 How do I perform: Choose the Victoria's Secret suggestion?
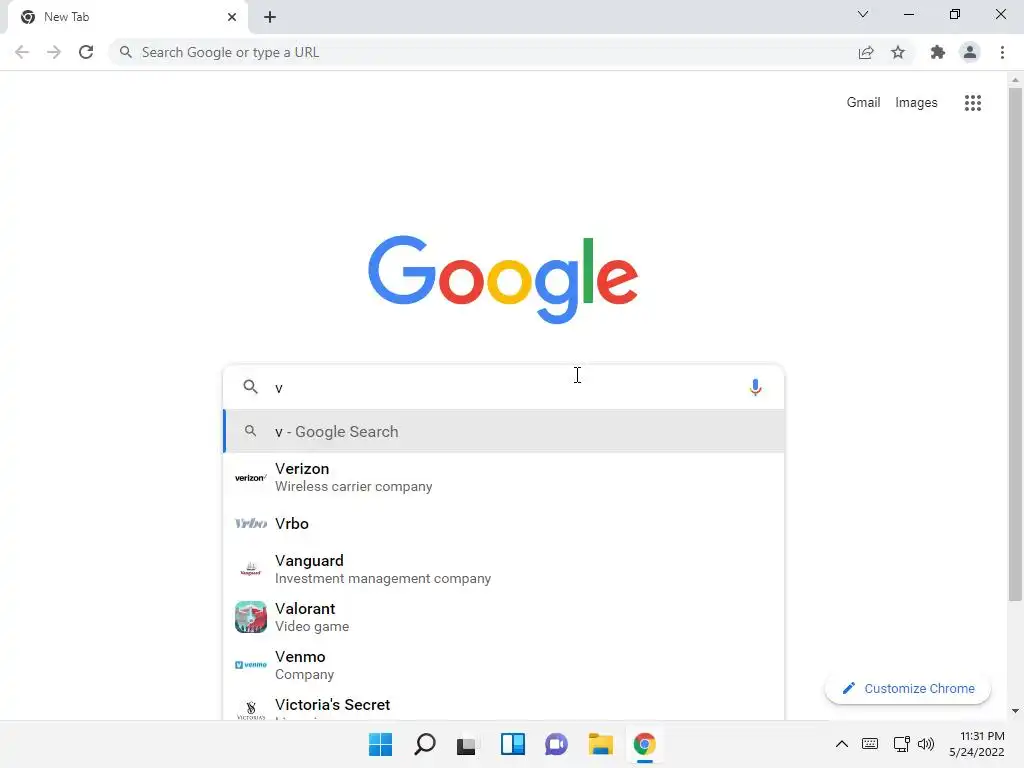[504, 706]
